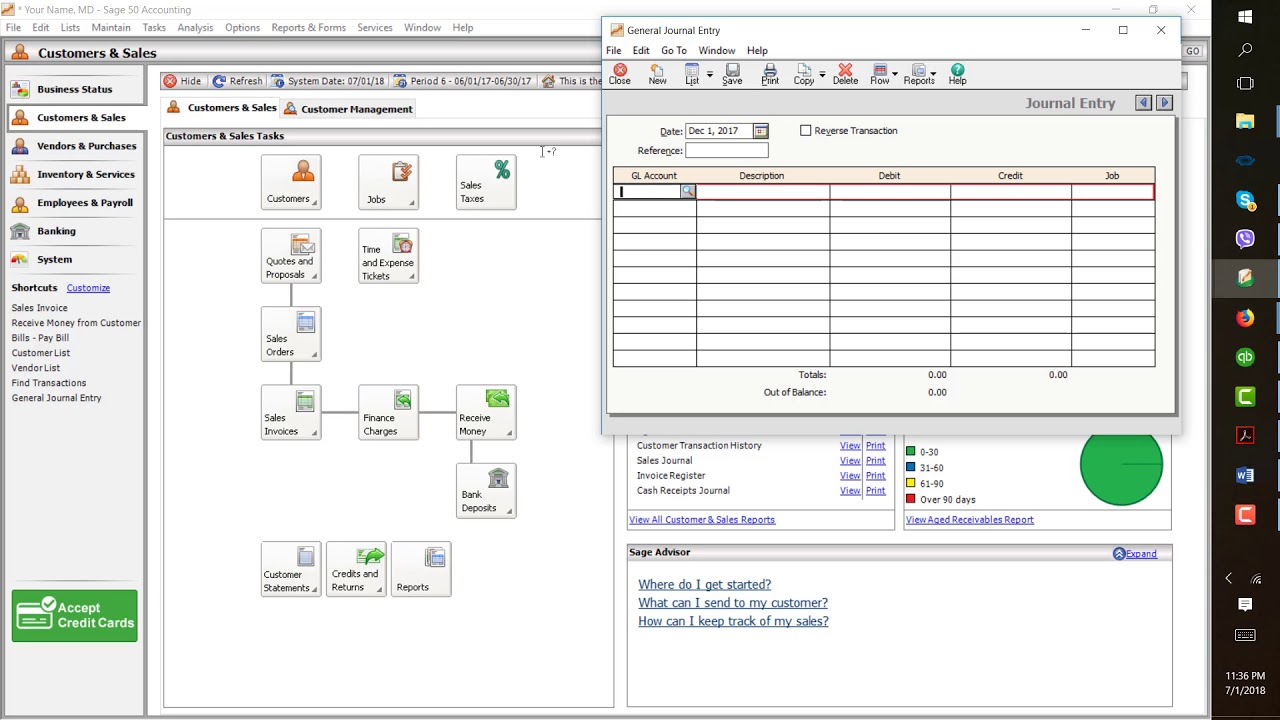Open the Reports task icon
Screen dimensions: 1280x720
(421, 569)
